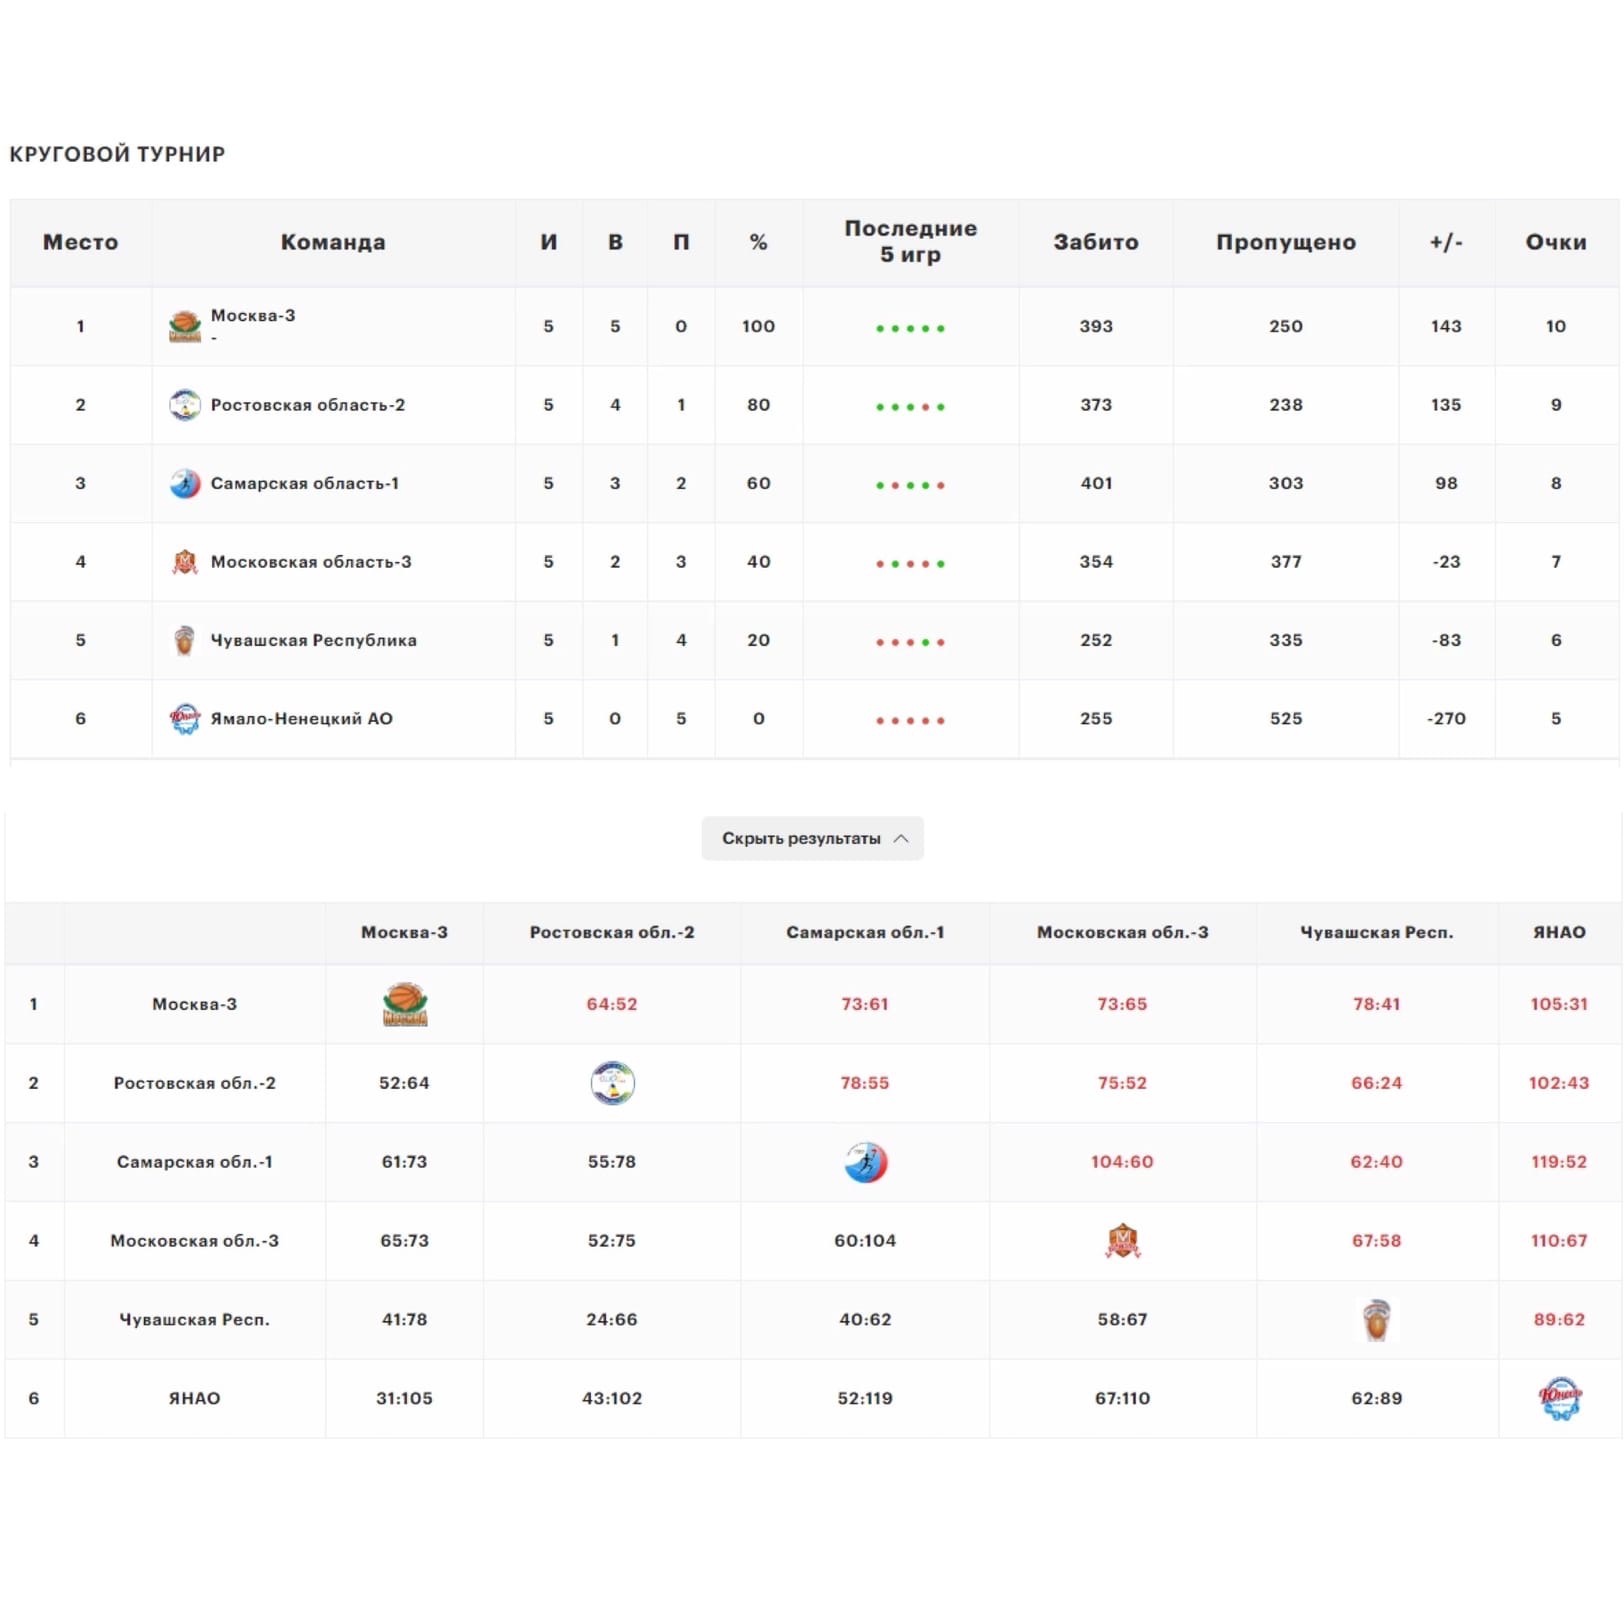1624x1624 pixels.
Task: Open the 104:60 Самарская vs Московская score
Action: click(1121, 1162)
